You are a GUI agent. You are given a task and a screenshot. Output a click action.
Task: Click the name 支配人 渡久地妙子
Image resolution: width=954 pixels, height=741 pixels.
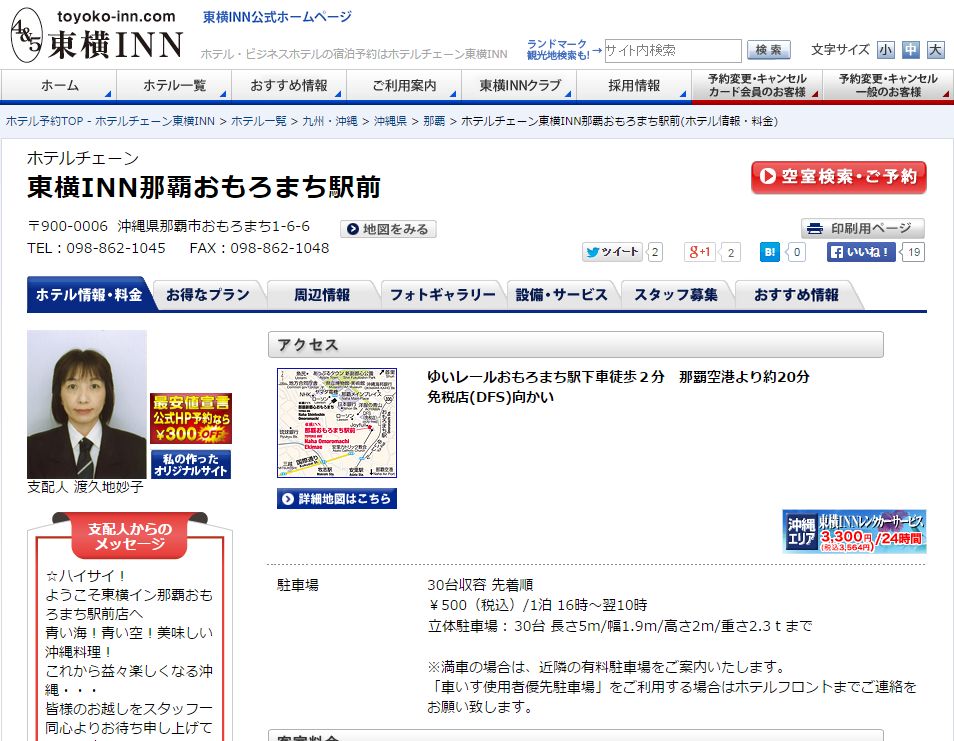85,487
